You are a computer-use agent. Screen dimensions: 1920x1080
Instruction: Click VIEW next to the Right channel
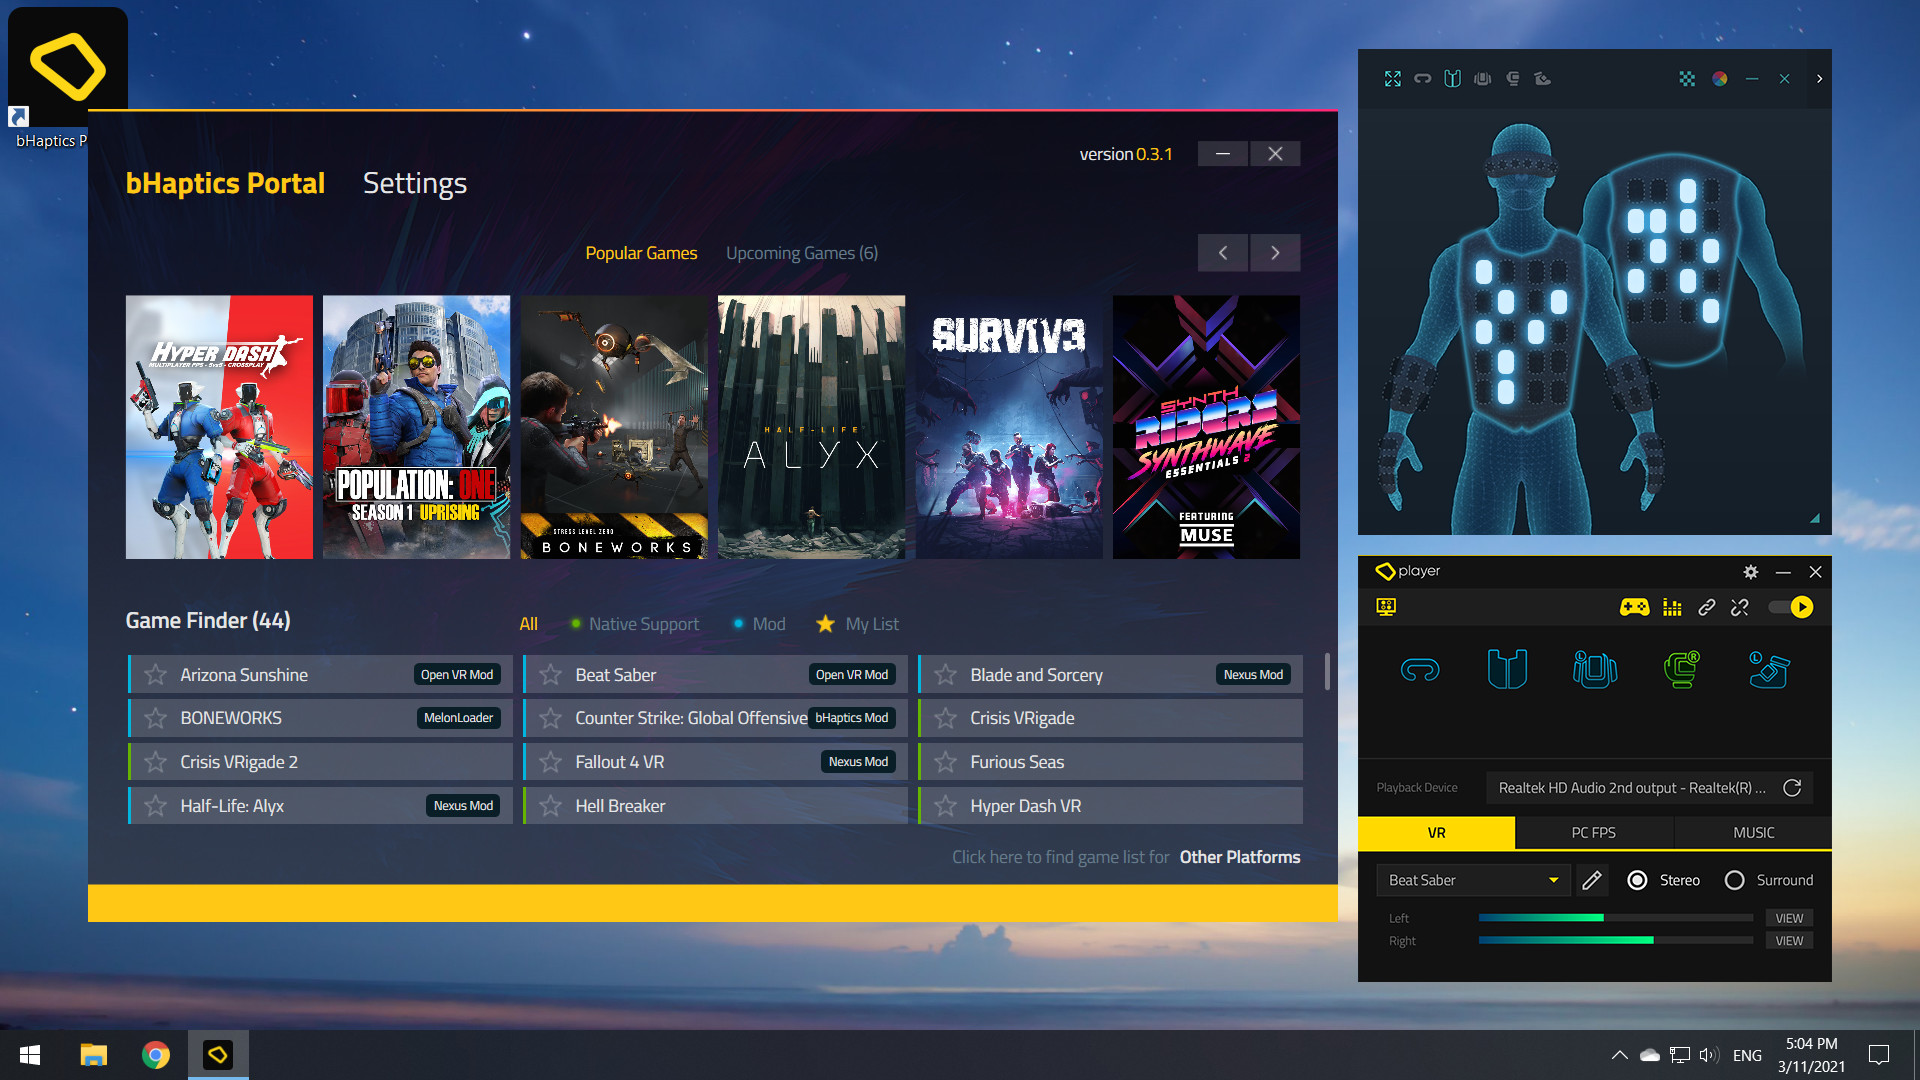coord(1789,940)
